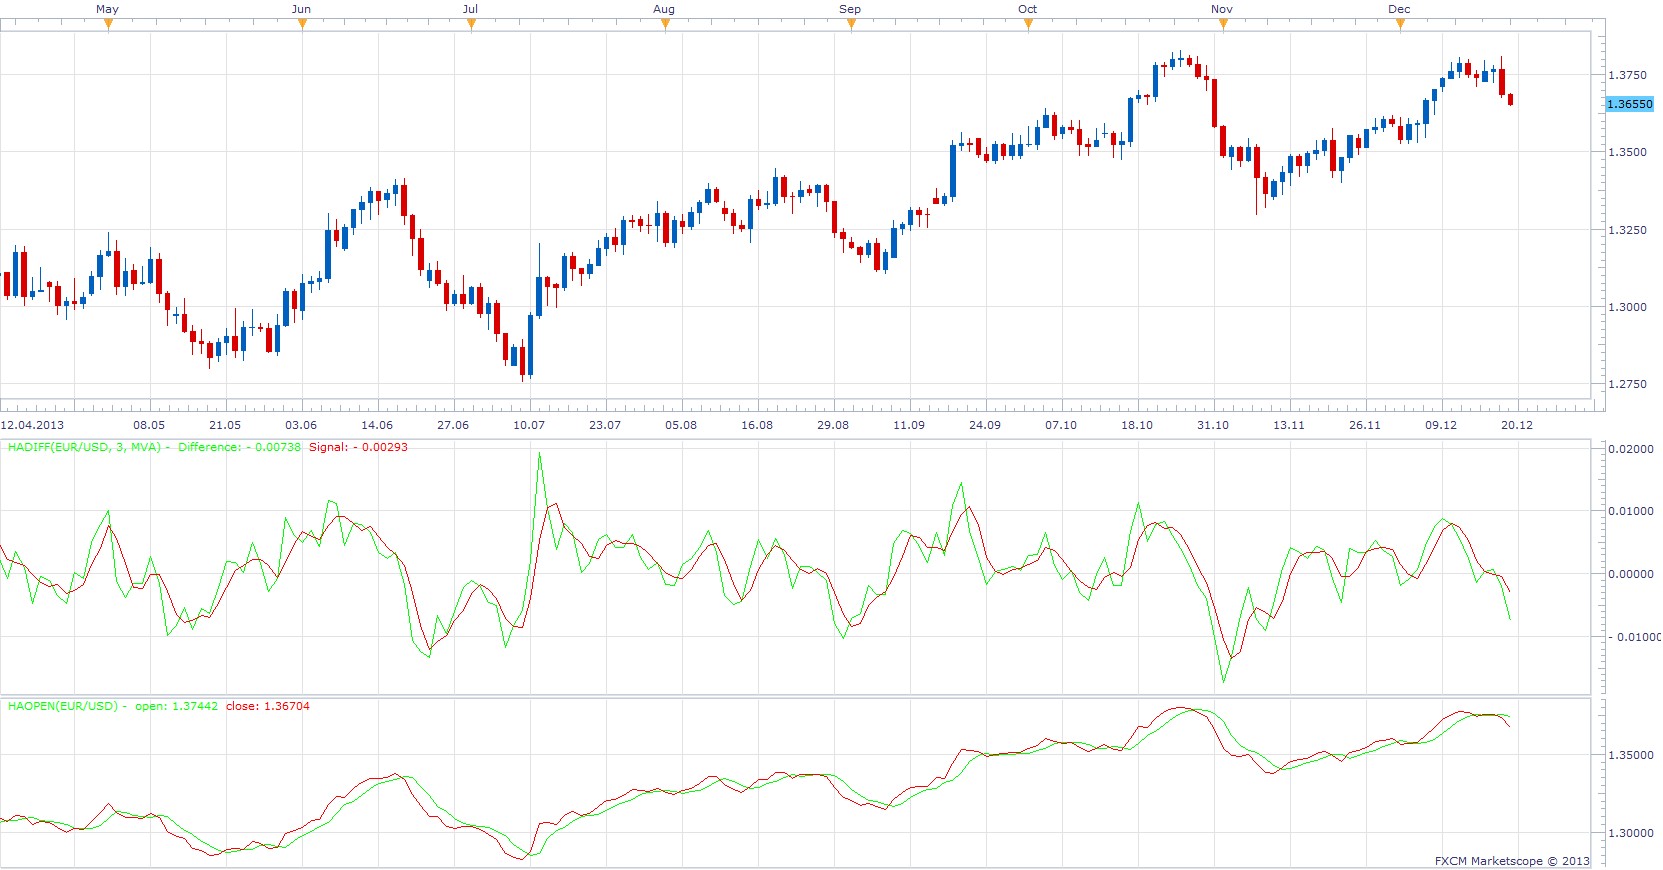Select the Dec orange marker arrow
The height and width of the screenshot is (870, 1663).
click(1400, 24)
